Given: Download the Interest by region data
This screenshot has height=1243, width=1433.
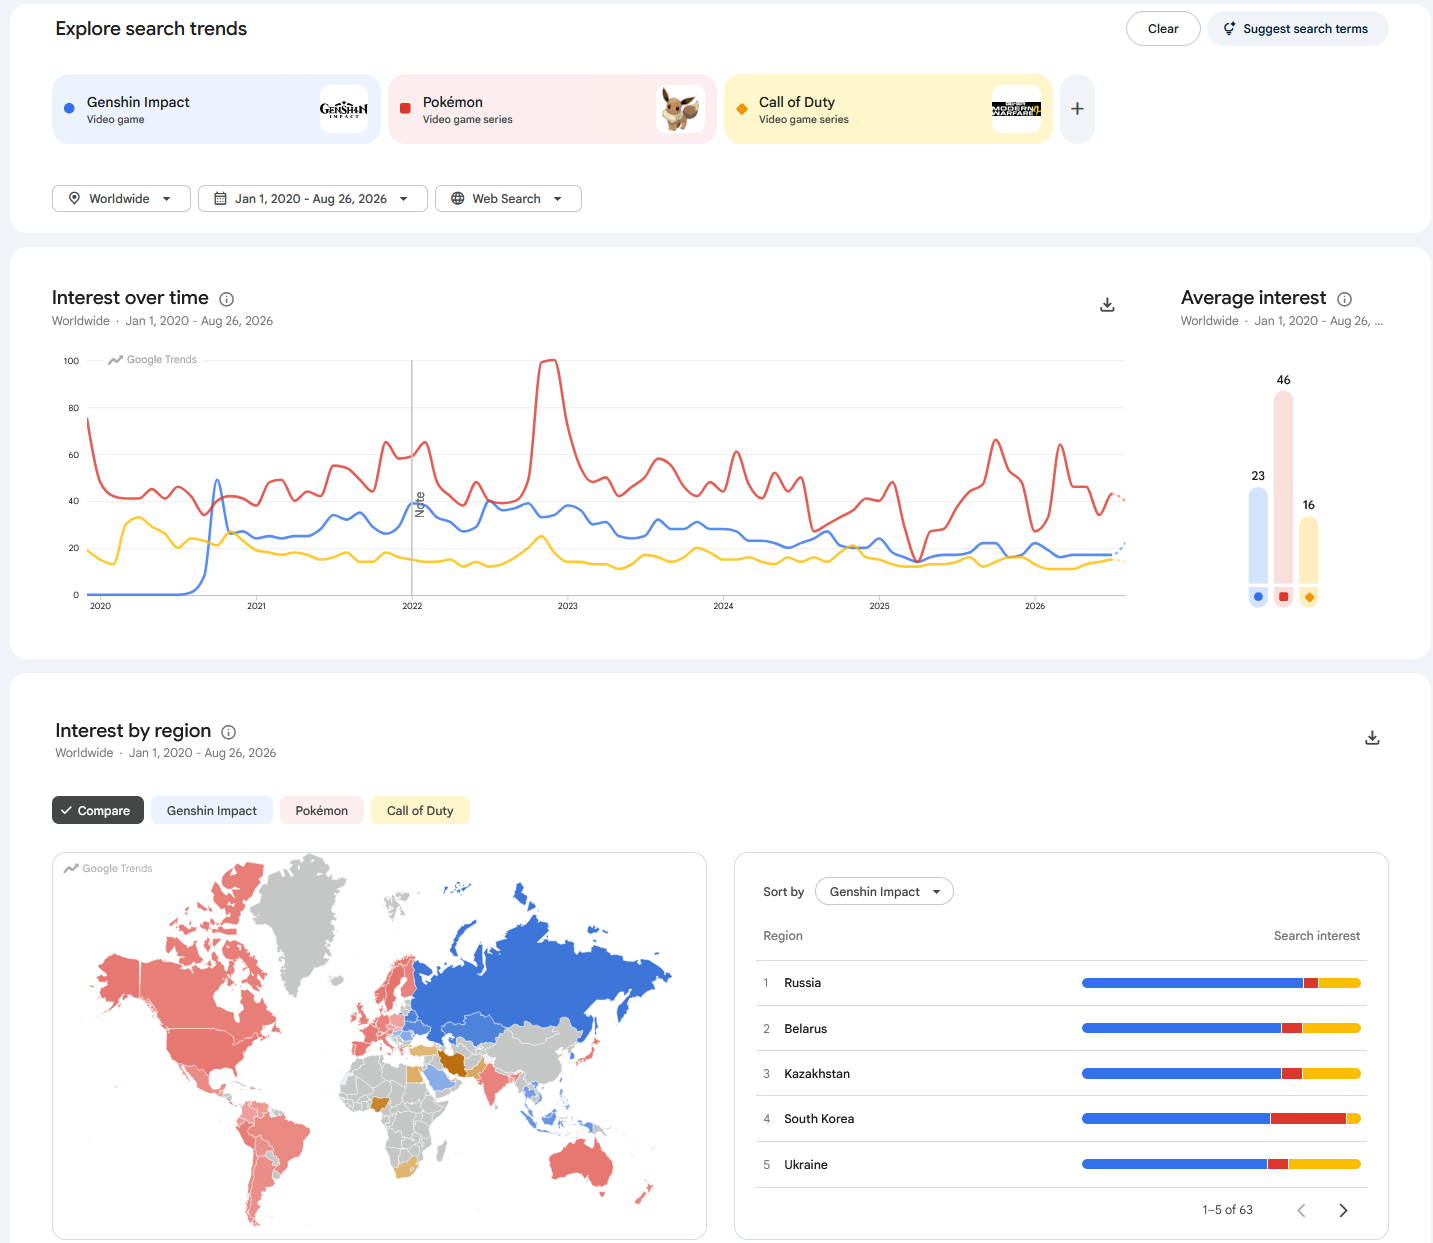Looking at the screenshot, I should [1372, 738].
